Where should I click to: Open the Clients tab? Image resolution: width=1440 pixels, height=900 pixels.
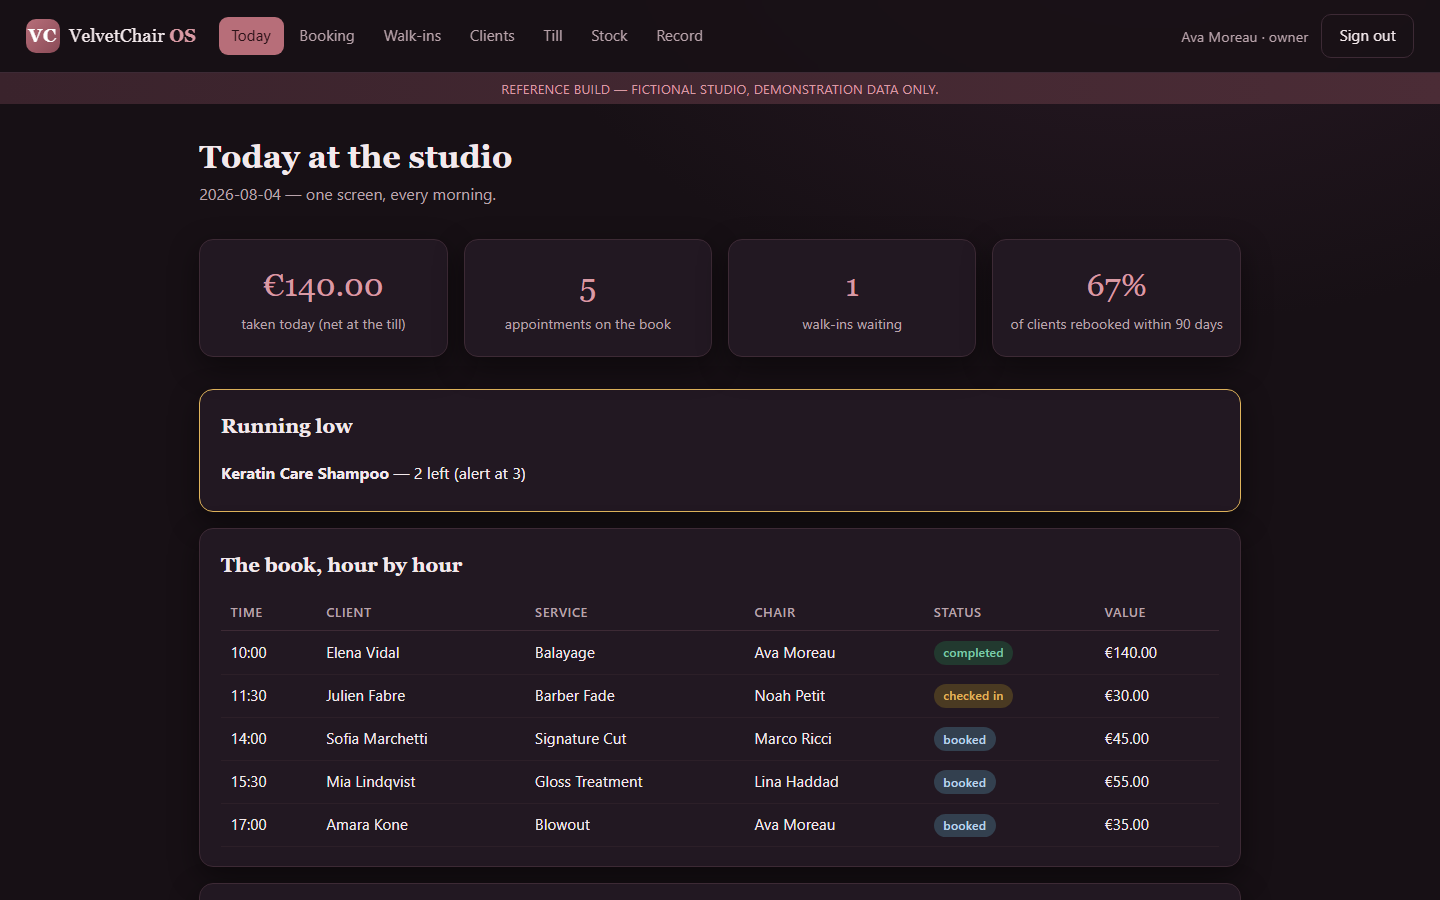click(x=492, y=36)
